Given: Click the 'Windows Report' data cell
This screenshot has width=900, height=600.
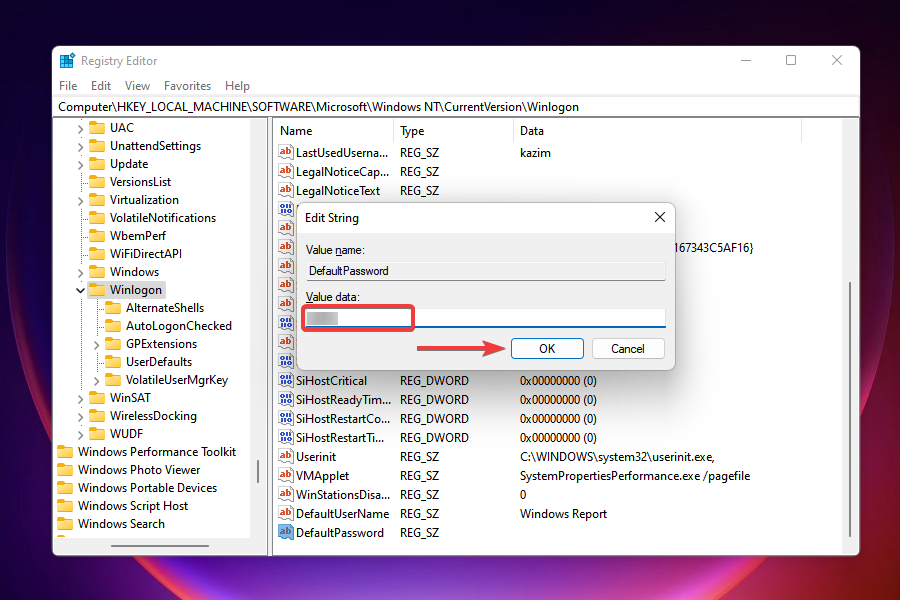Looking at the screenshot, I should click(563, 513).
